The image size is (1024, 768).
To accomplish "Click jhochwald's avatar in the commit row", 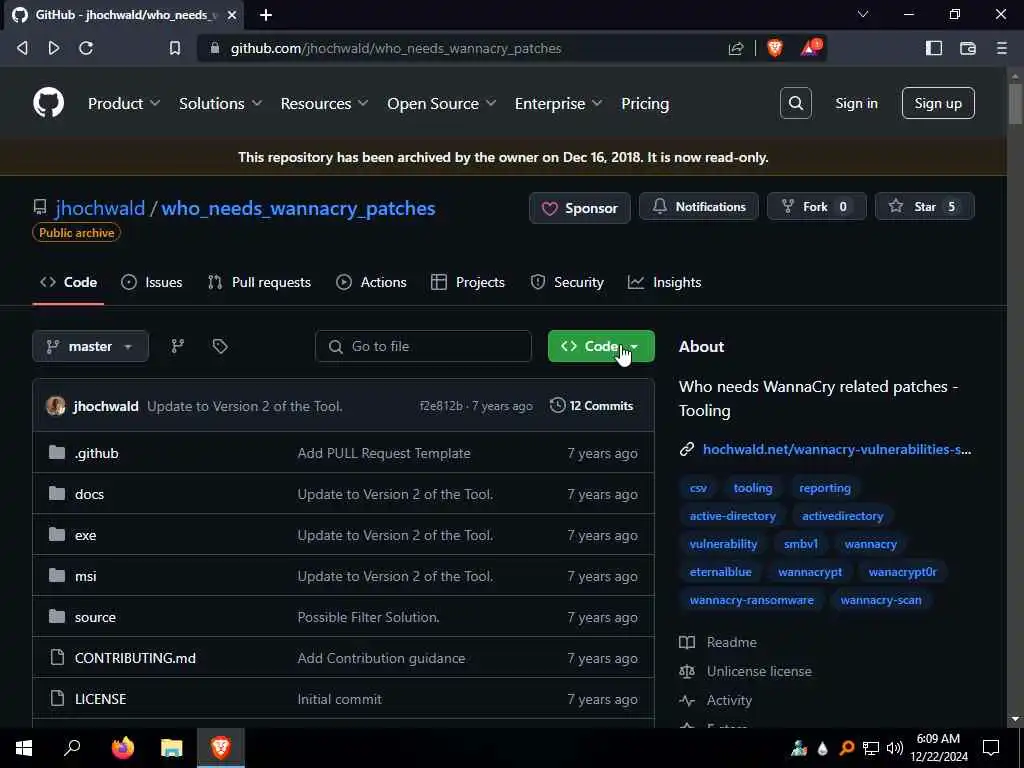I will coord(56,406).
